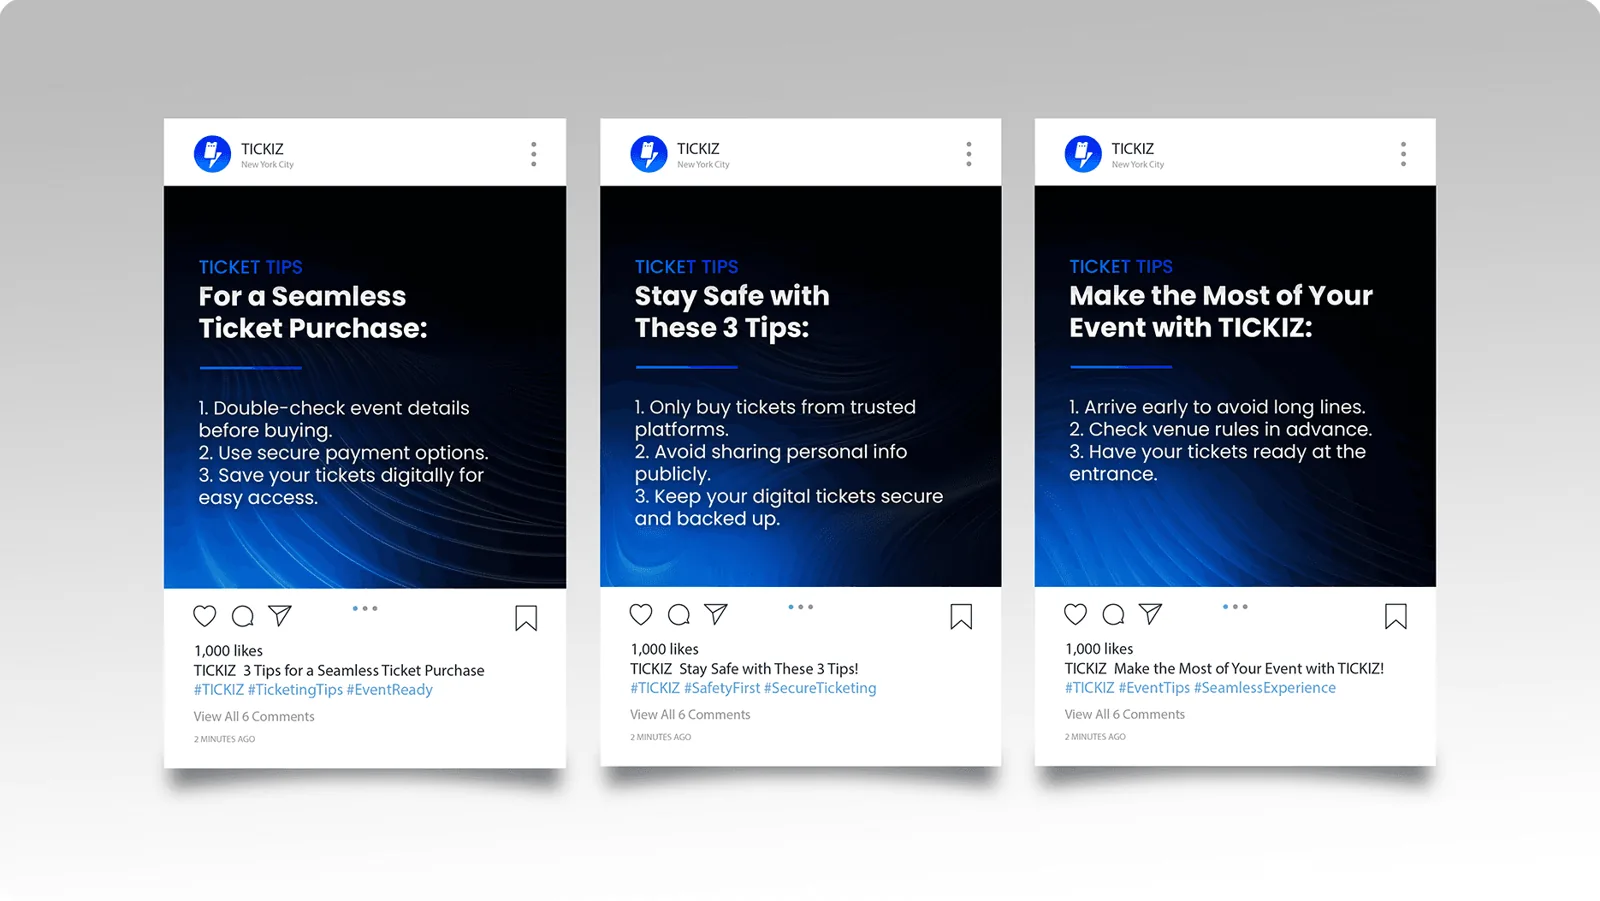Open #SeamlessExperience hashtag

point(1265,688)
